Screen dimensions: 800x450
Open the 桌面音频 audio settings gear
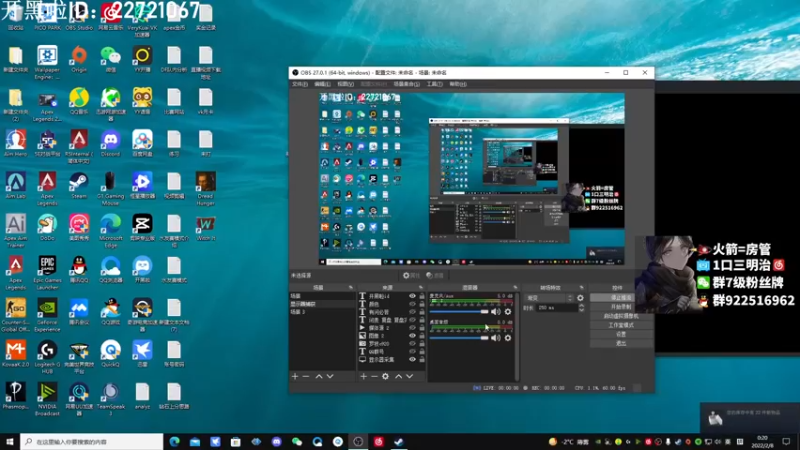508,338
